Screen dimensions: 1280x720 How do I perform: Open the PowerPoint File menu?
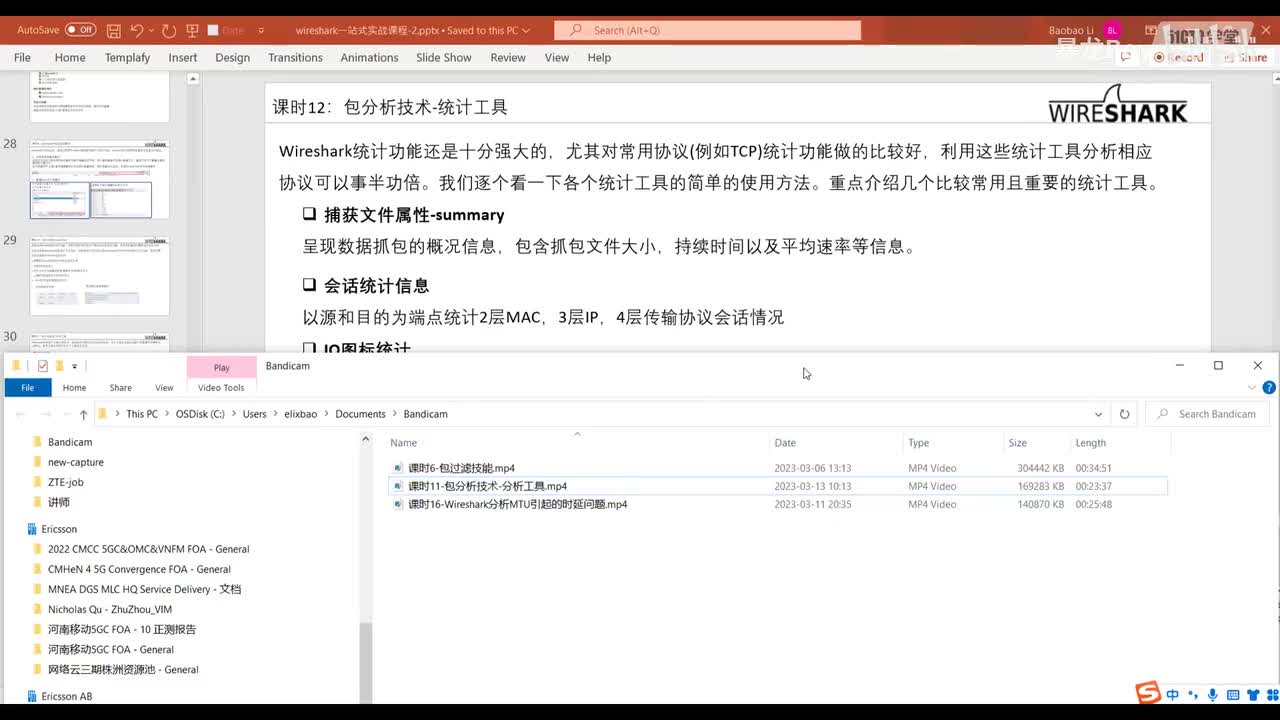click(x=22, y=57)
